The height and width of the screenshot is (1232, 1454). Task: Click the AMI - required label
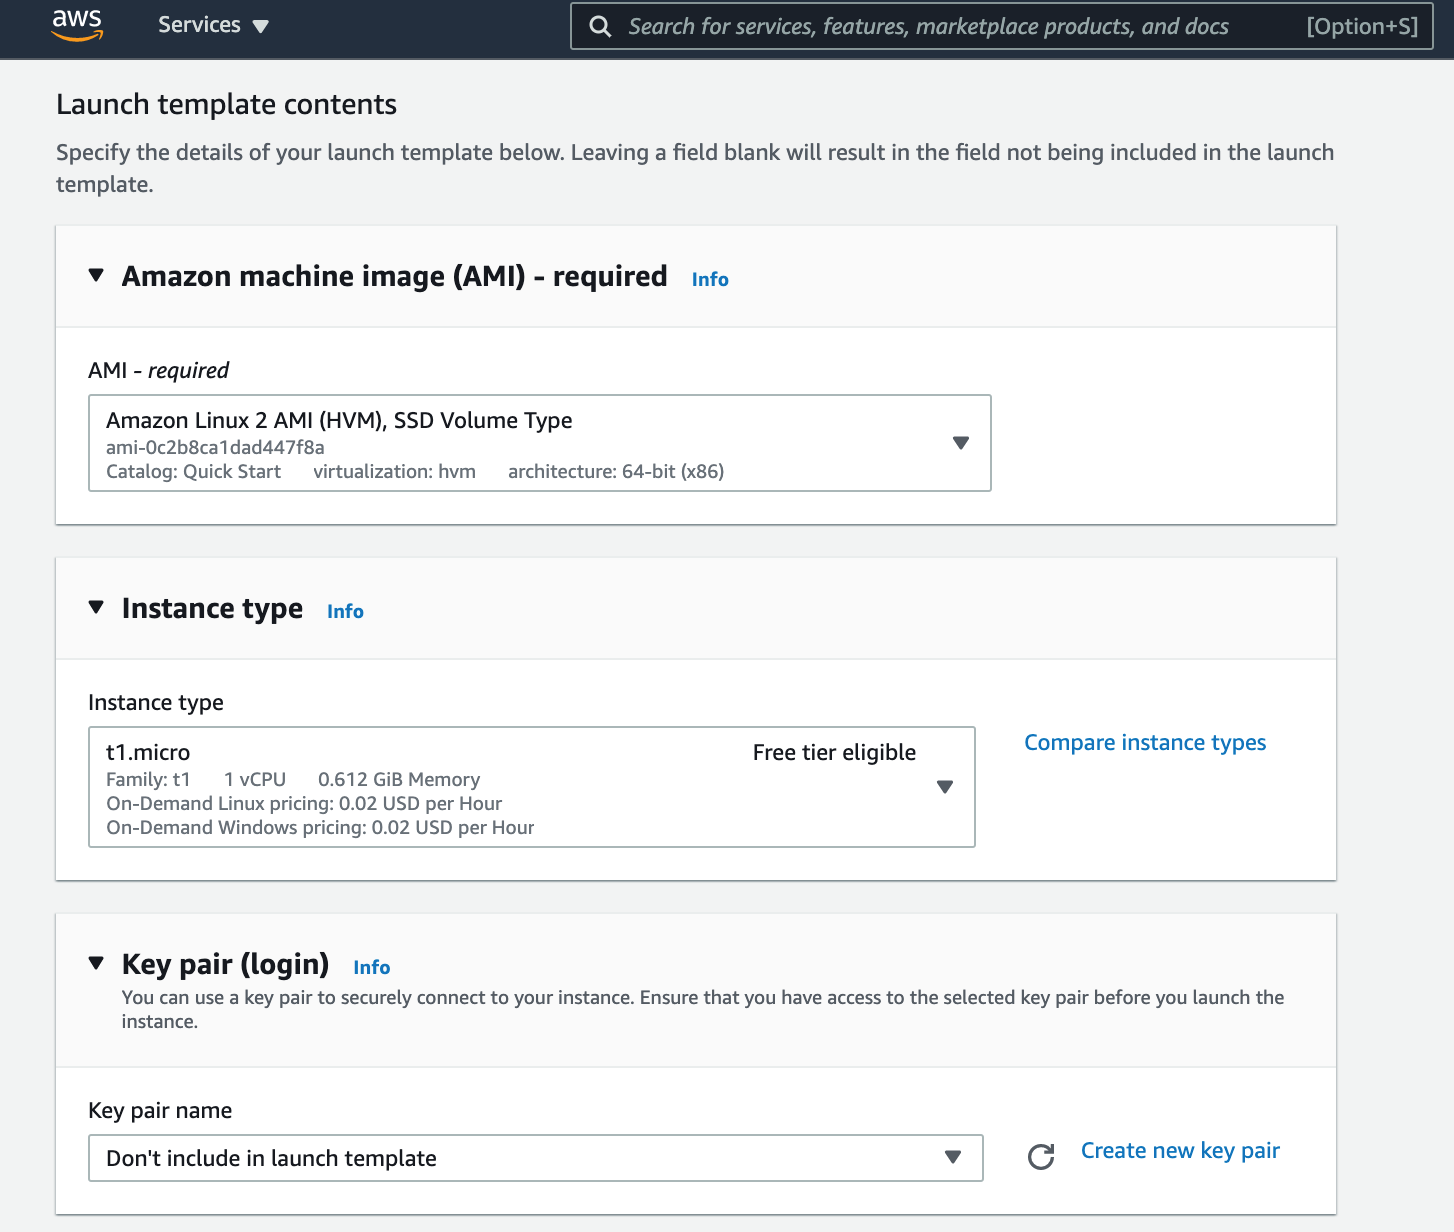158,371
